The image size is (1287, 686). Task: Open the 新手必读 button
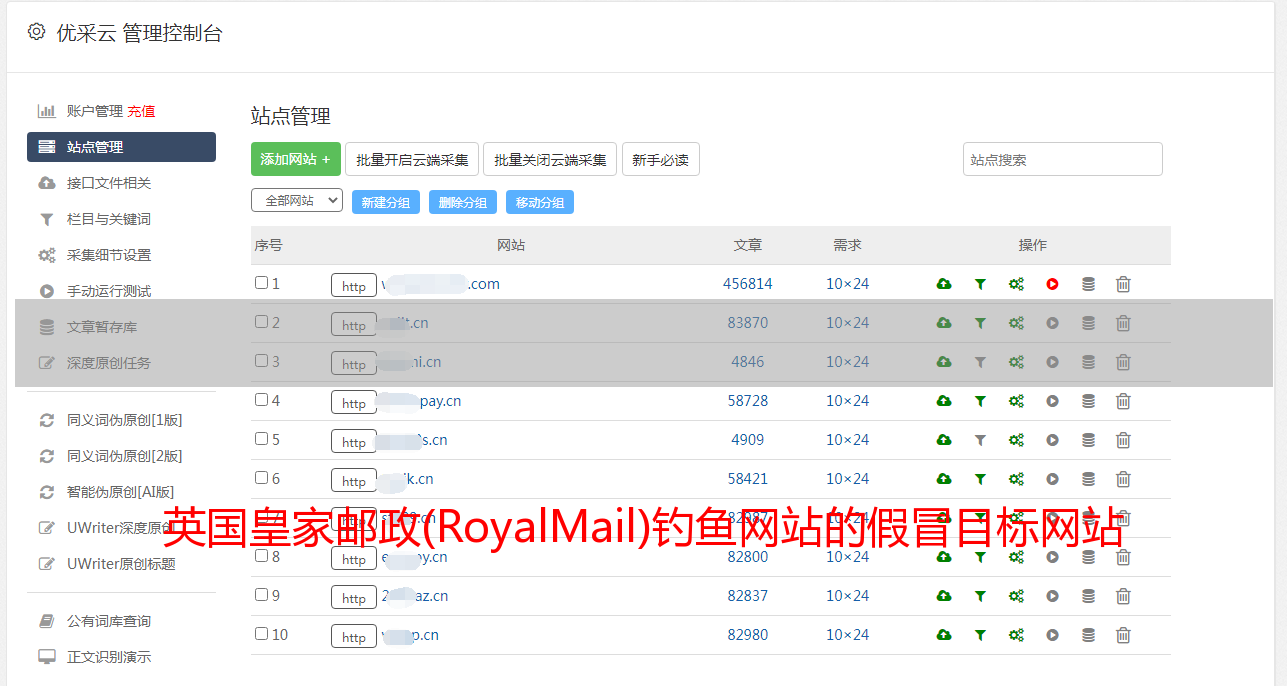tap(660, 159)
